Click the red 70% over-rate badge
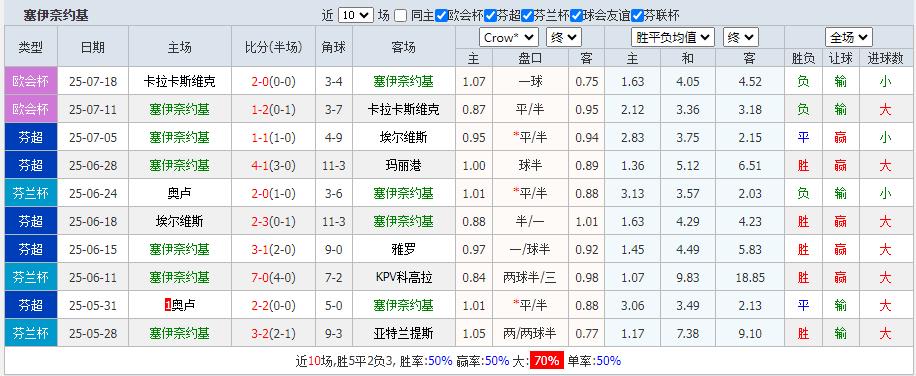Viewport: 916px width, 376px height. click(547, 361)
